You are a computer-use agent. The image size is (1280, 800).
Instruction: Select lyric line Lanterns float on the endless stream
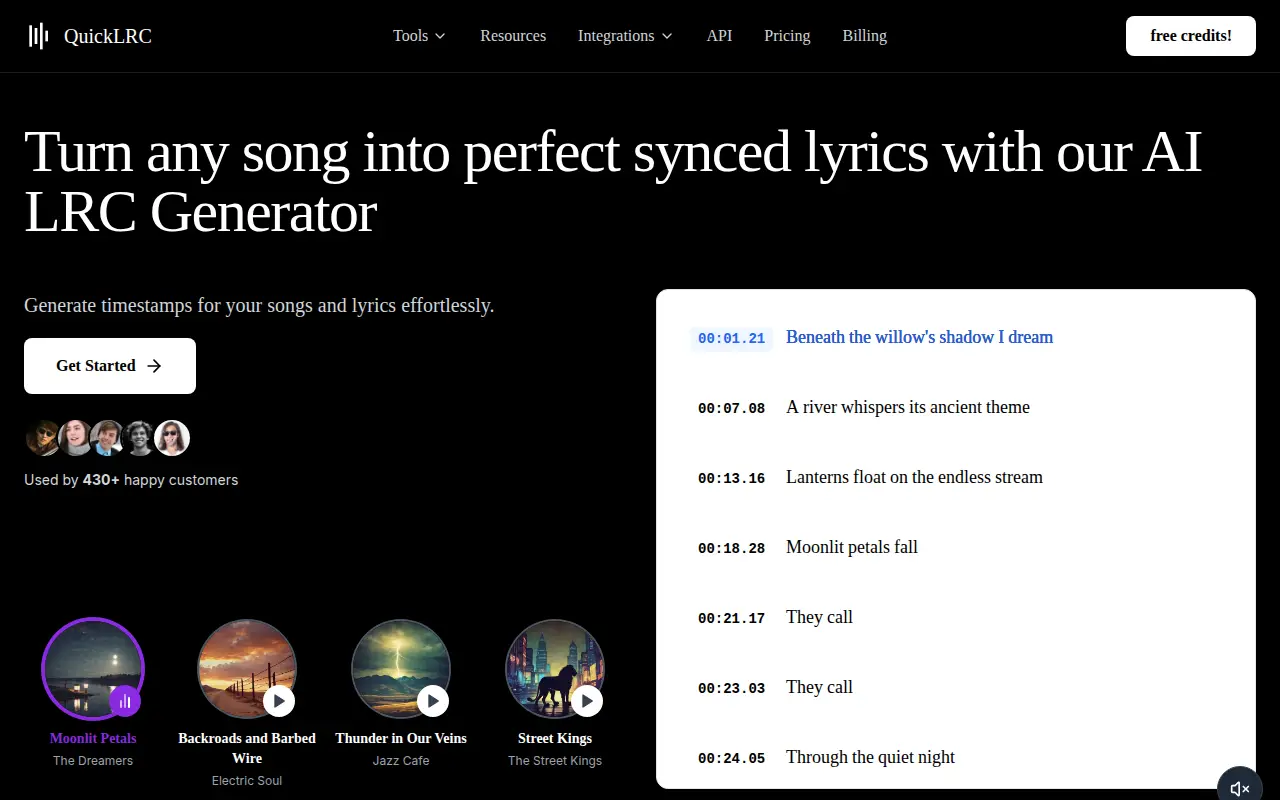tap(914, 477)
